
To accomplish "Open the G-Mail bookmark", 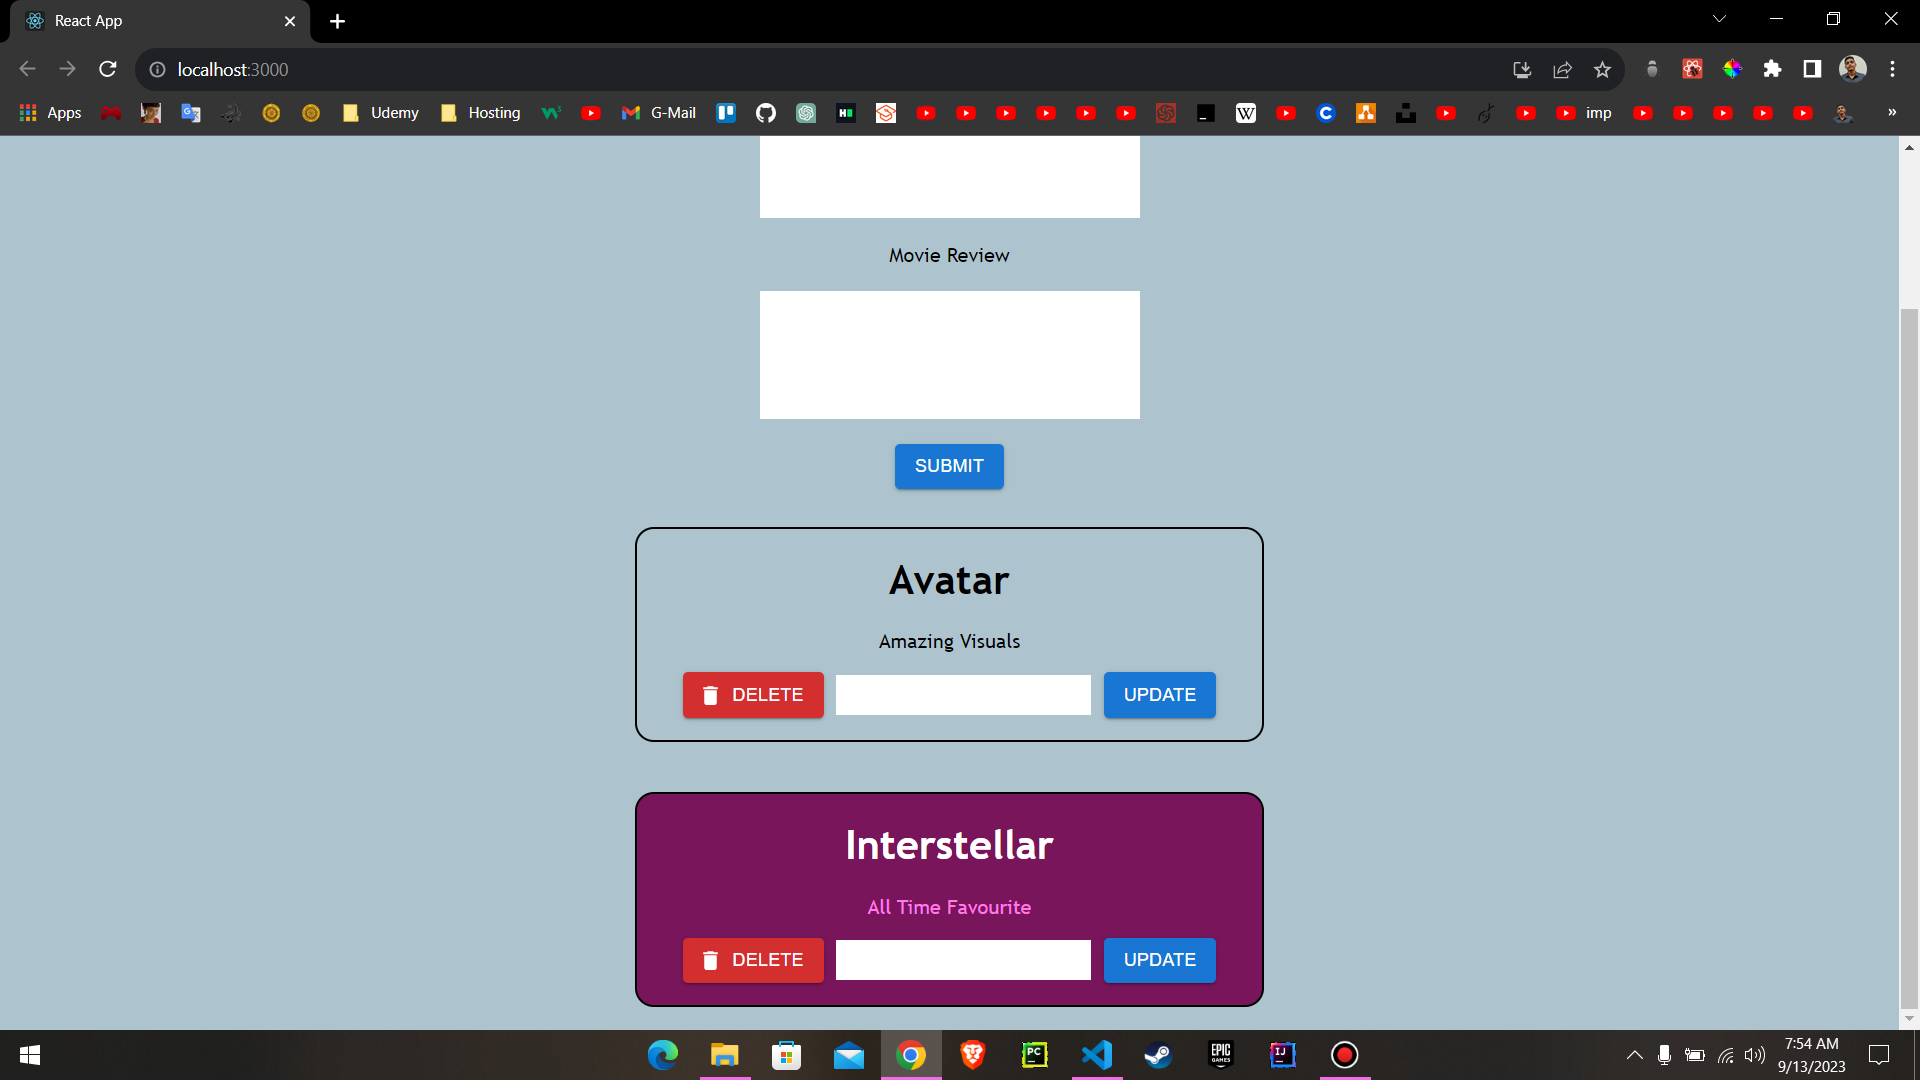I will tap(658, 113).
